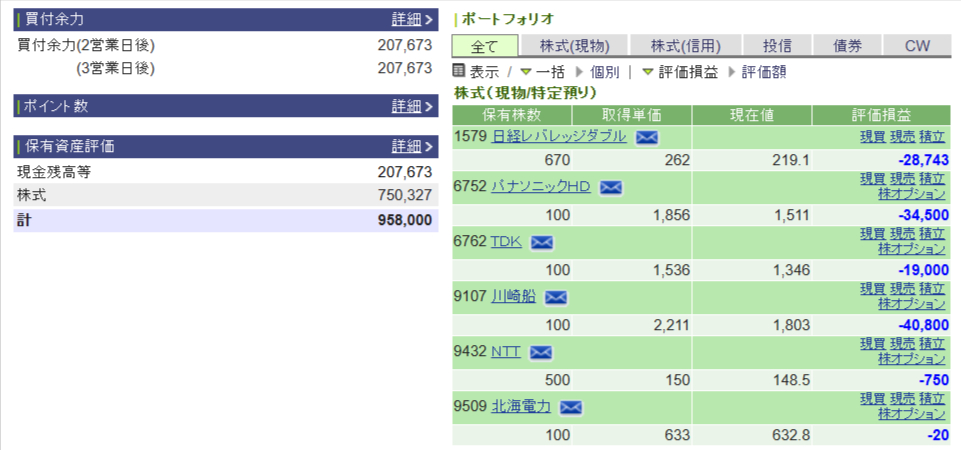The image size is (961, 450).
Task: Click the 取得単価 column header
Action: tap(632, 115)
